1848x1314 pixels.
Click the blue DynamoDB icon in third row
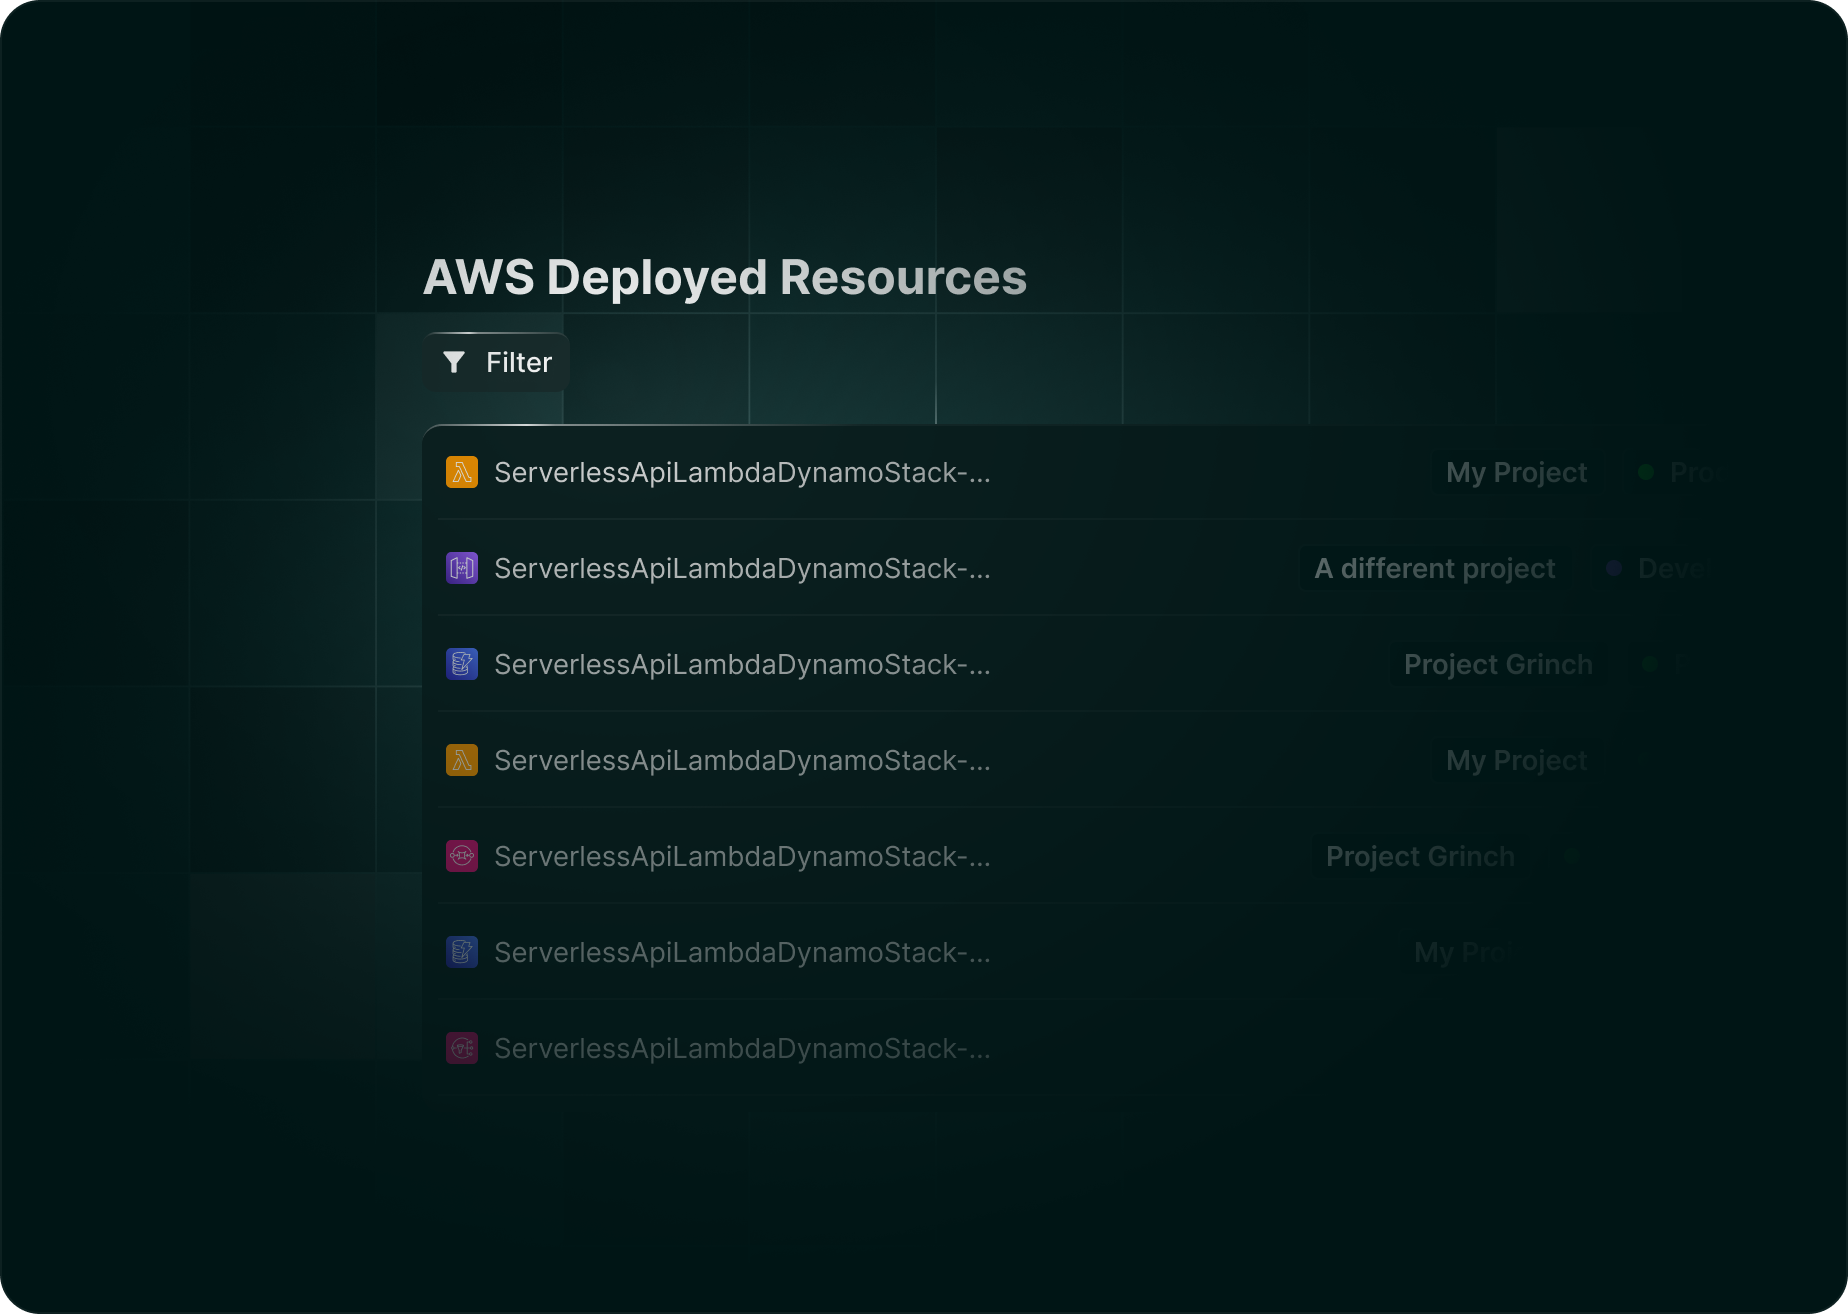[462, 664]
